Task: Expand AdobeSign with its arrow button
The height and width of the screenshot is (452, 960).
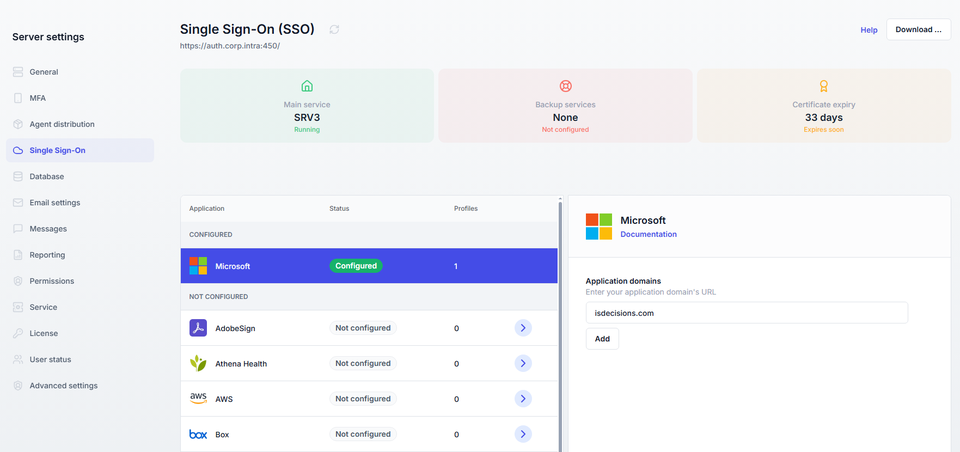Action: [x=522, y=328]
